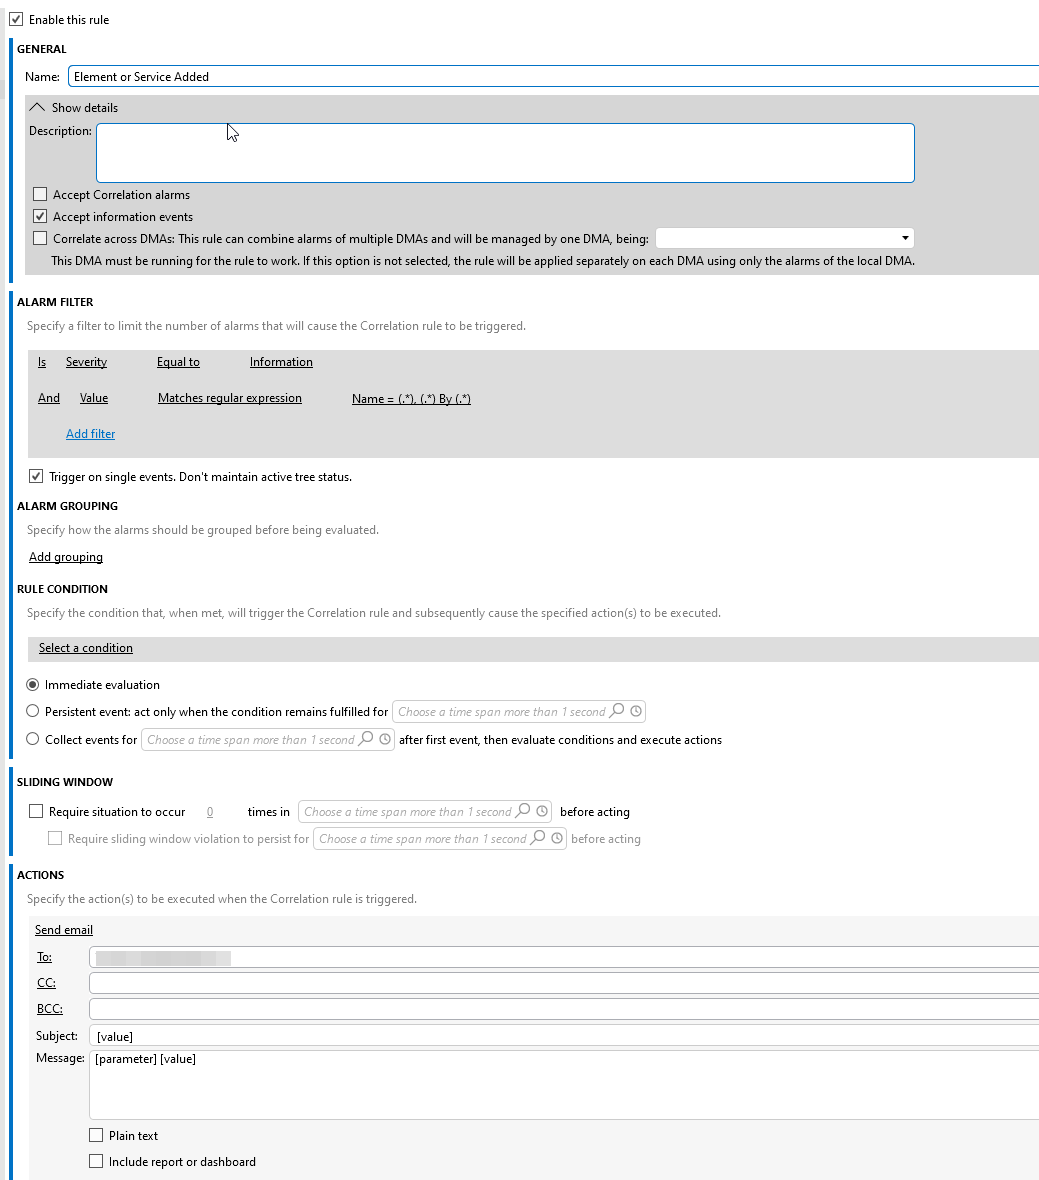1039x1180 pixels.
Task: Click magnifier icon in sliding window persist field
Action: click(x=538, y=838)
